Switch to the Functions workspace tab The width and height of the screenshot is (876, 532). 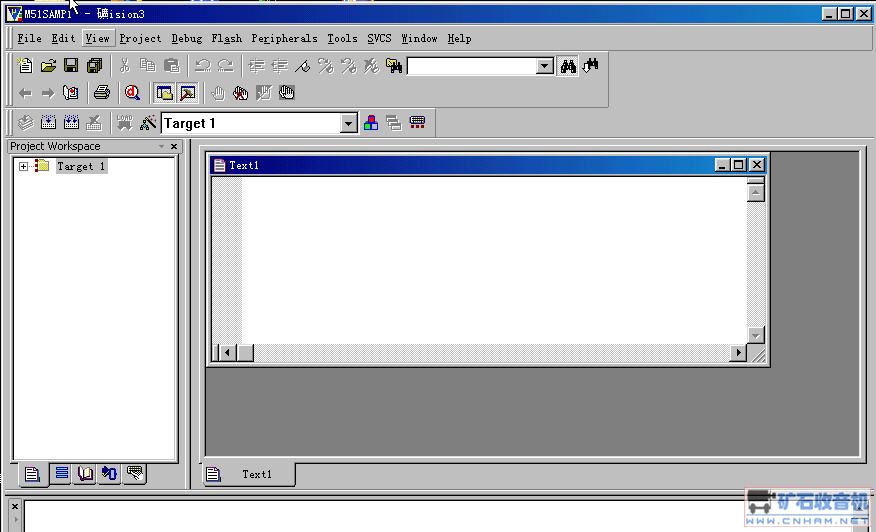point(110,474)
